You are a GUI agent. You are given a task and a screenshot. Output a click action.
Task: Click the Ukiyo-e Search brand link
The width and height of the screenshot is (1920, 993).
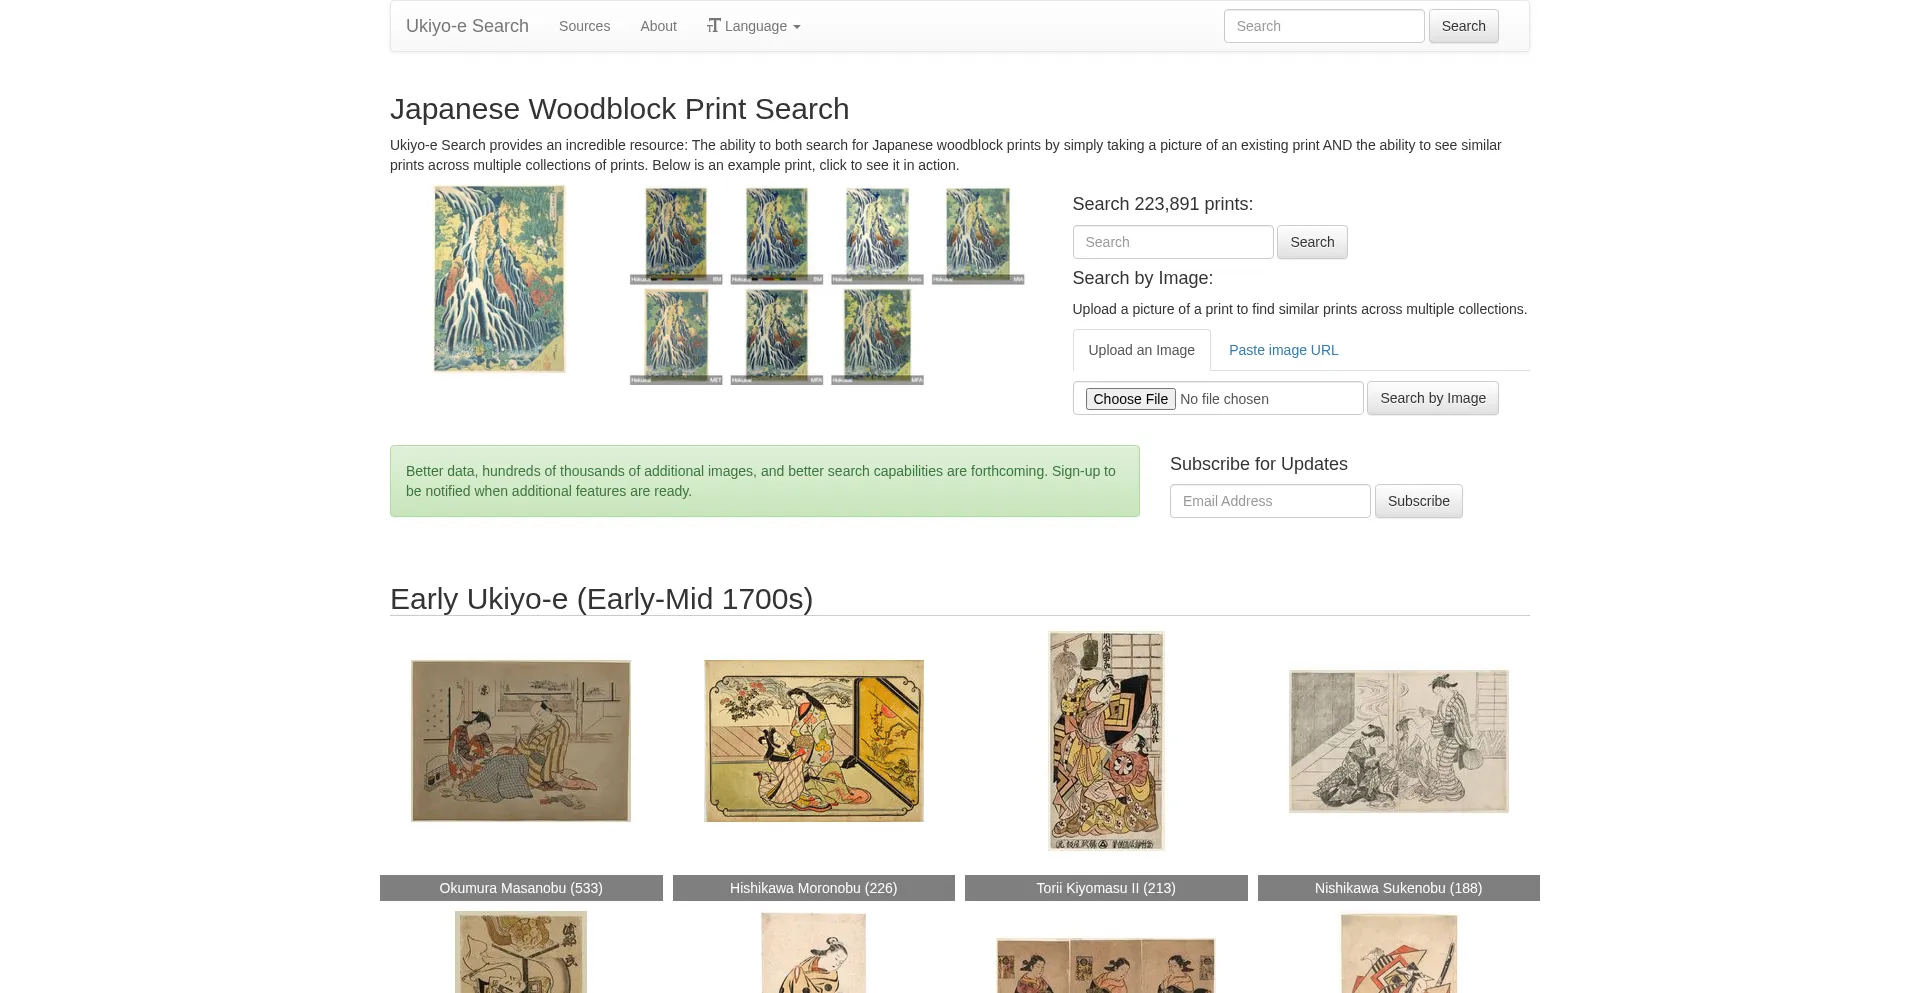(x=467, y=26)
